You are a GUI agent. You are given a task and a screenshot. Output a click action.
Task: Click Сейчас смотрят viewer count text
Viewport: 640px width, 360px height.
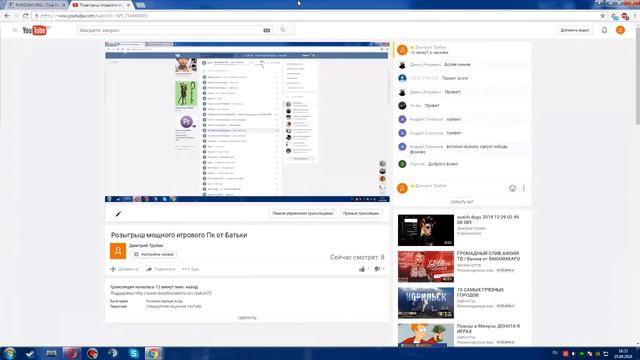click(357, 257)
